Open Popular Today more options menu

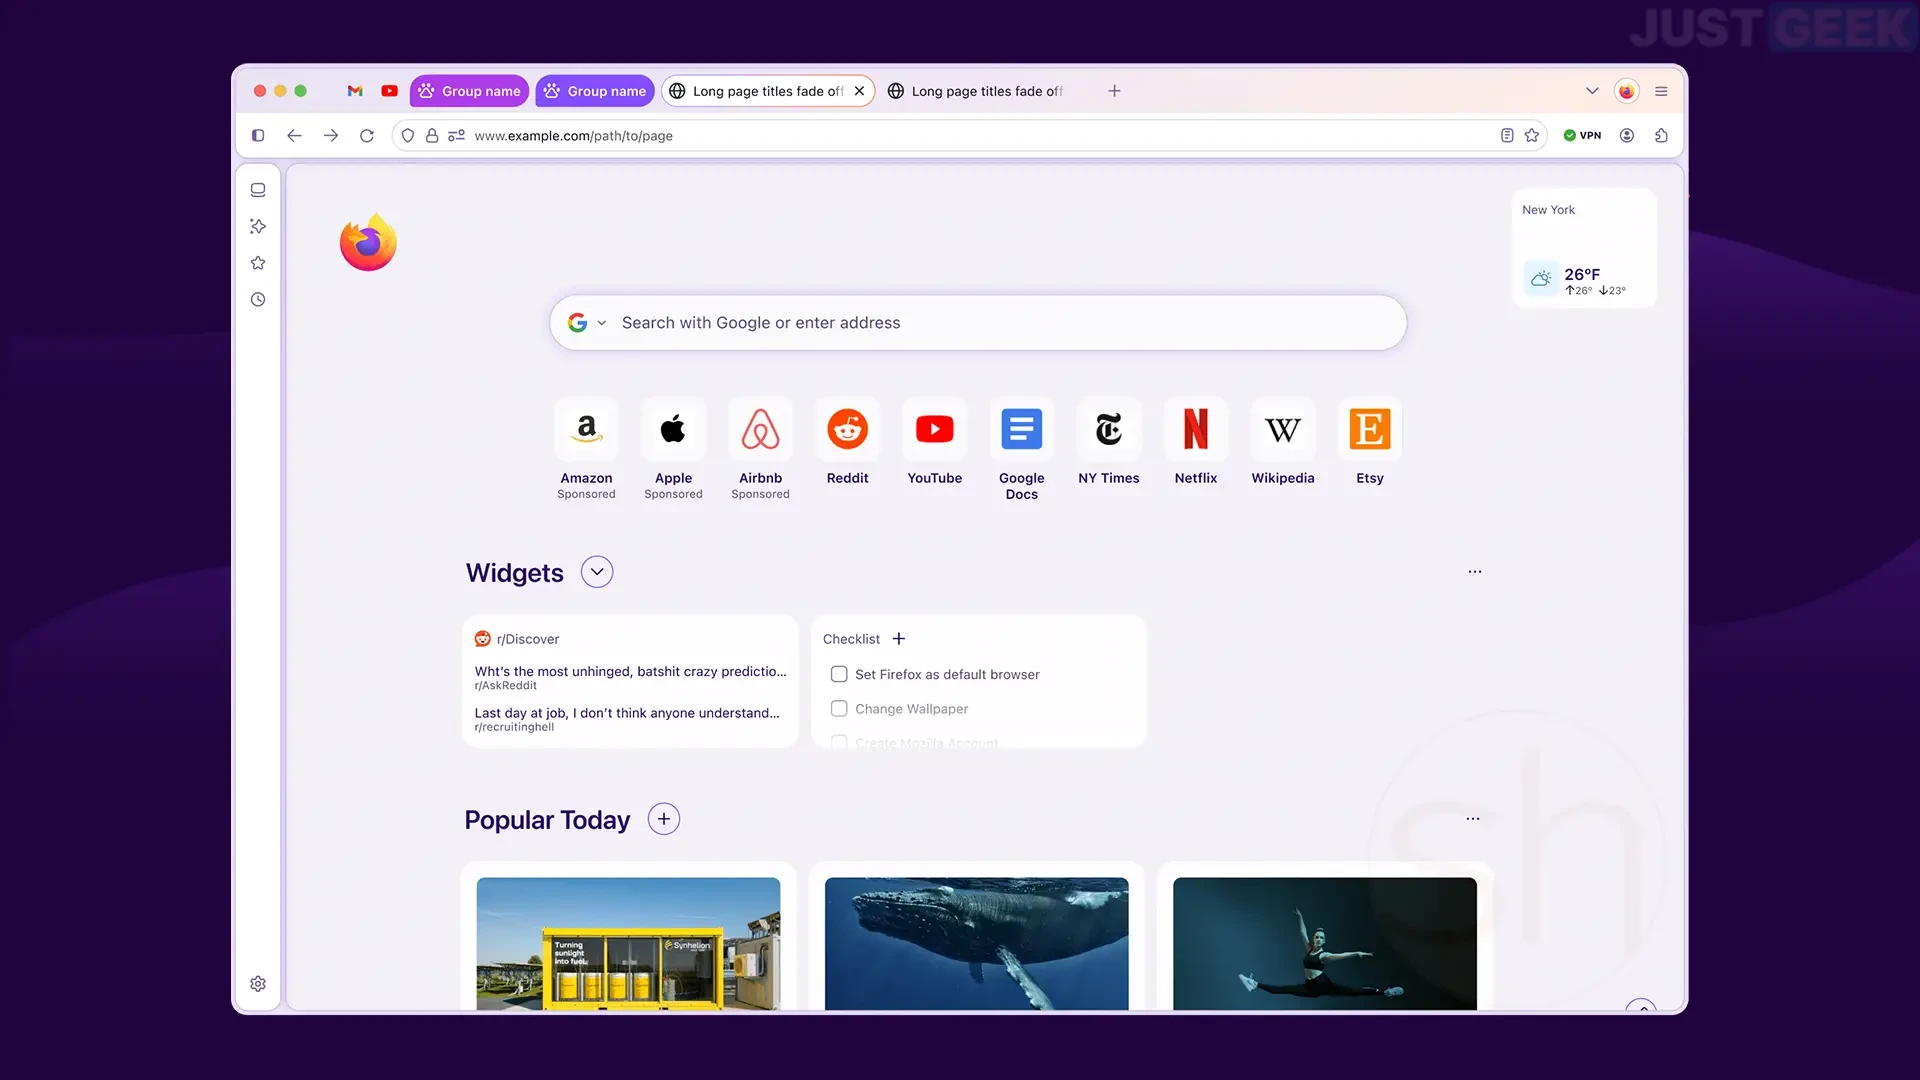(1472, 819)
